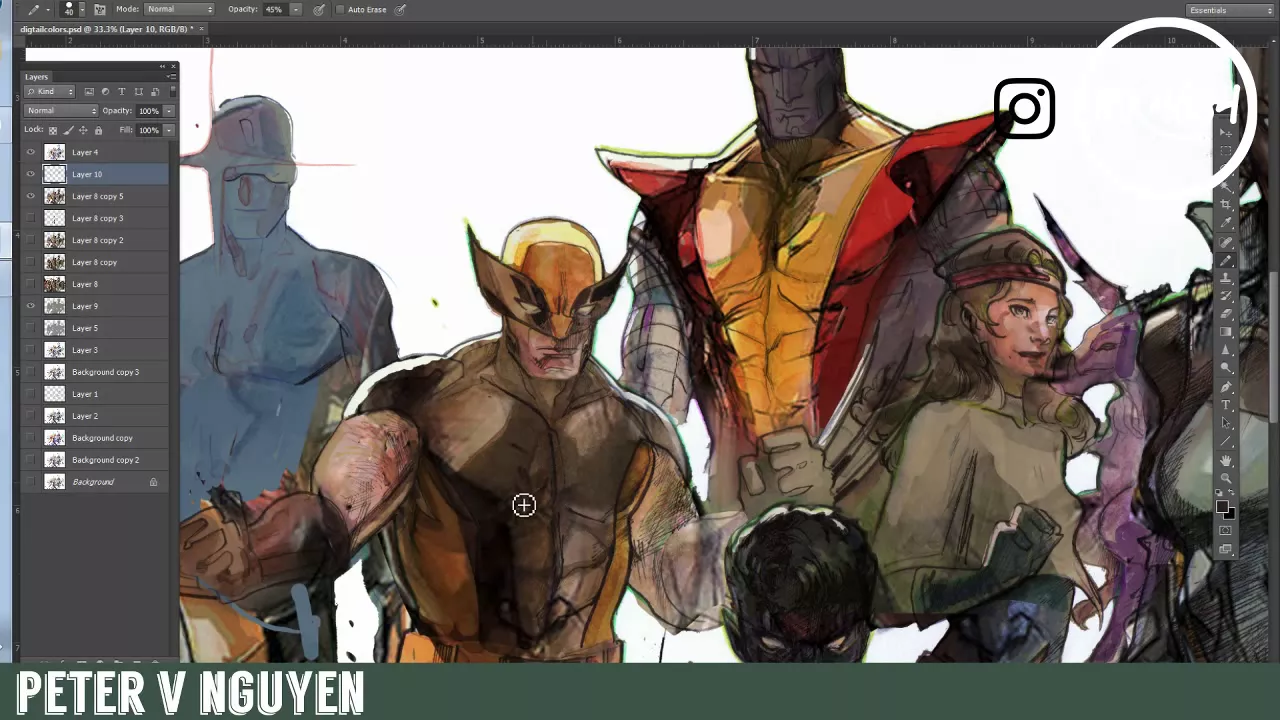Open the layer Fill slider arrow
Screen dimensions: 1280x720
tap(169, 130)
